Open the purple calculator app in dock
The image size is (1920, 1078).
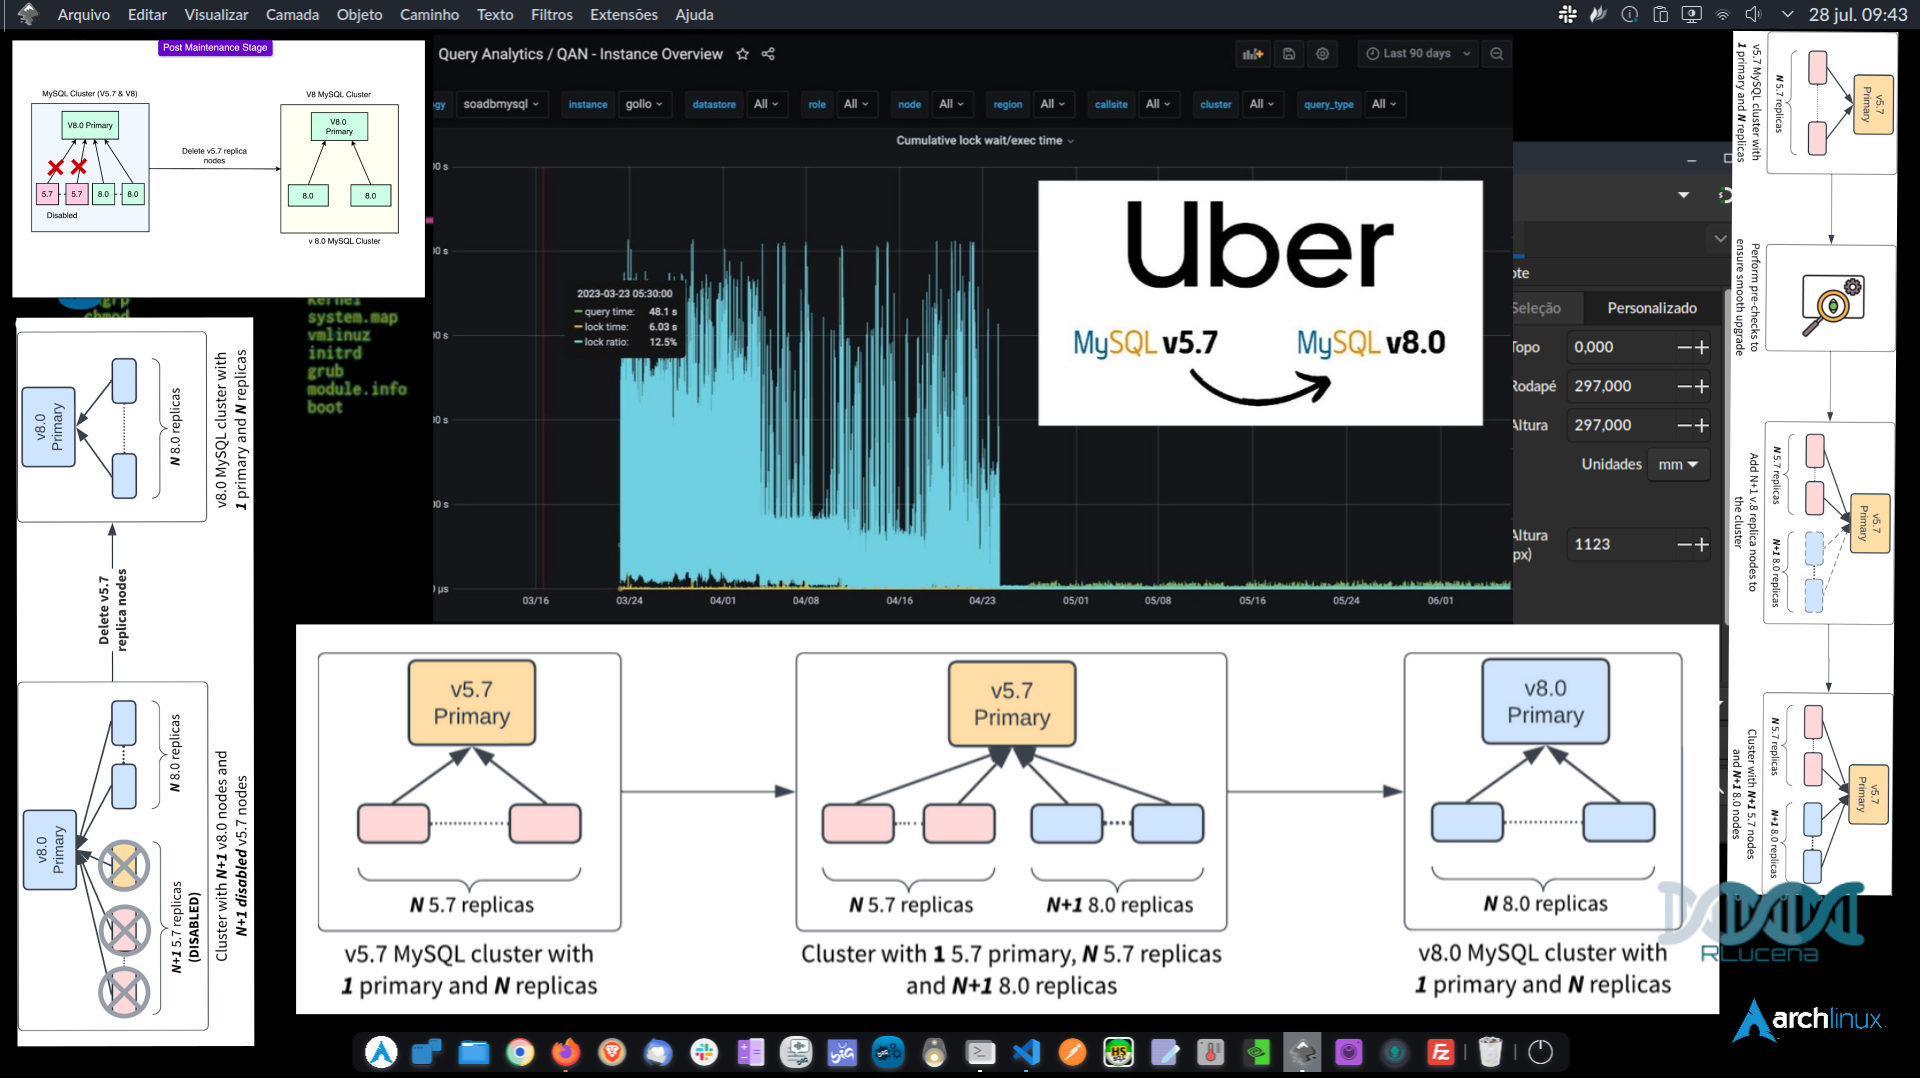[750, 1052]
